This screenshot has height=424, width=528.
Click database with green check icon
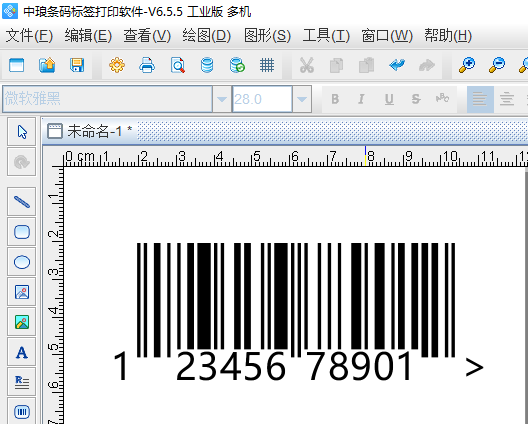coord(237,65)
